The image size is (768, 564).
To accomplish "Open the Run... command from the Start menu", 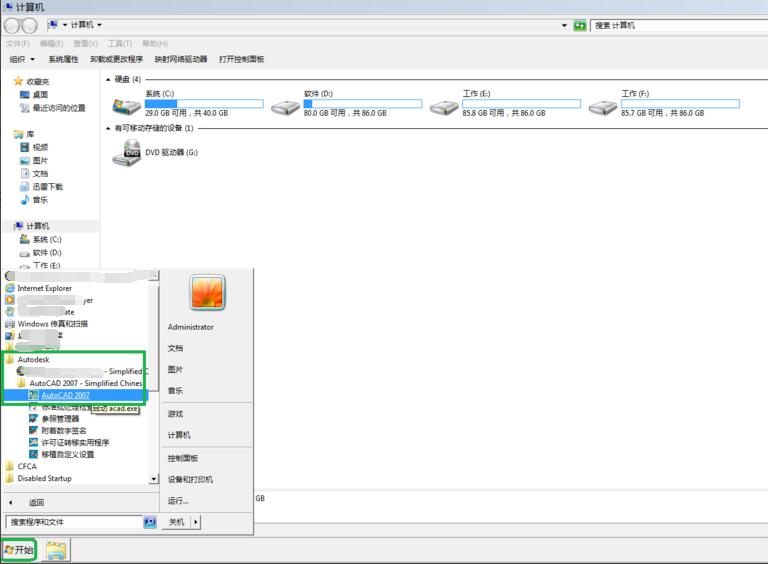I will coord(178,500).
